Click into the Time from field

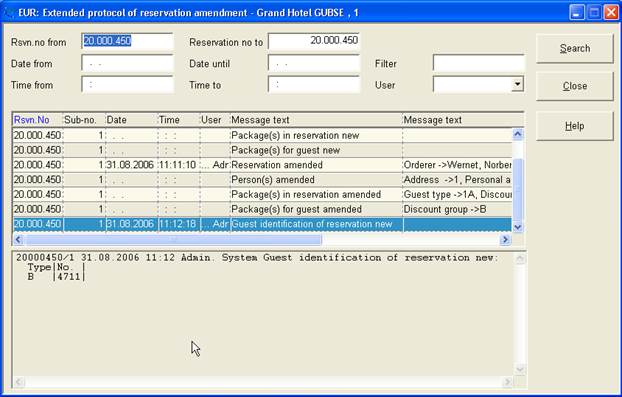[x=127, y=85]
